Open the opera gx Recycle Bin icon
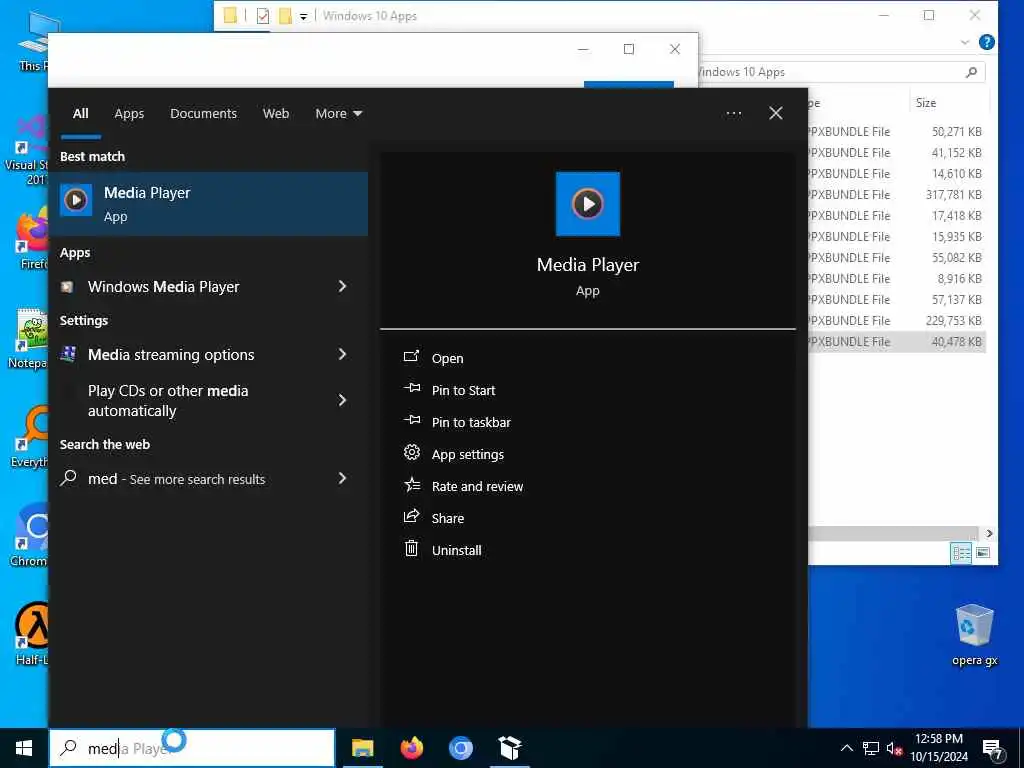Image resolution: width=1024 pixels, height=768 pixels. click(x=974, y=635)
